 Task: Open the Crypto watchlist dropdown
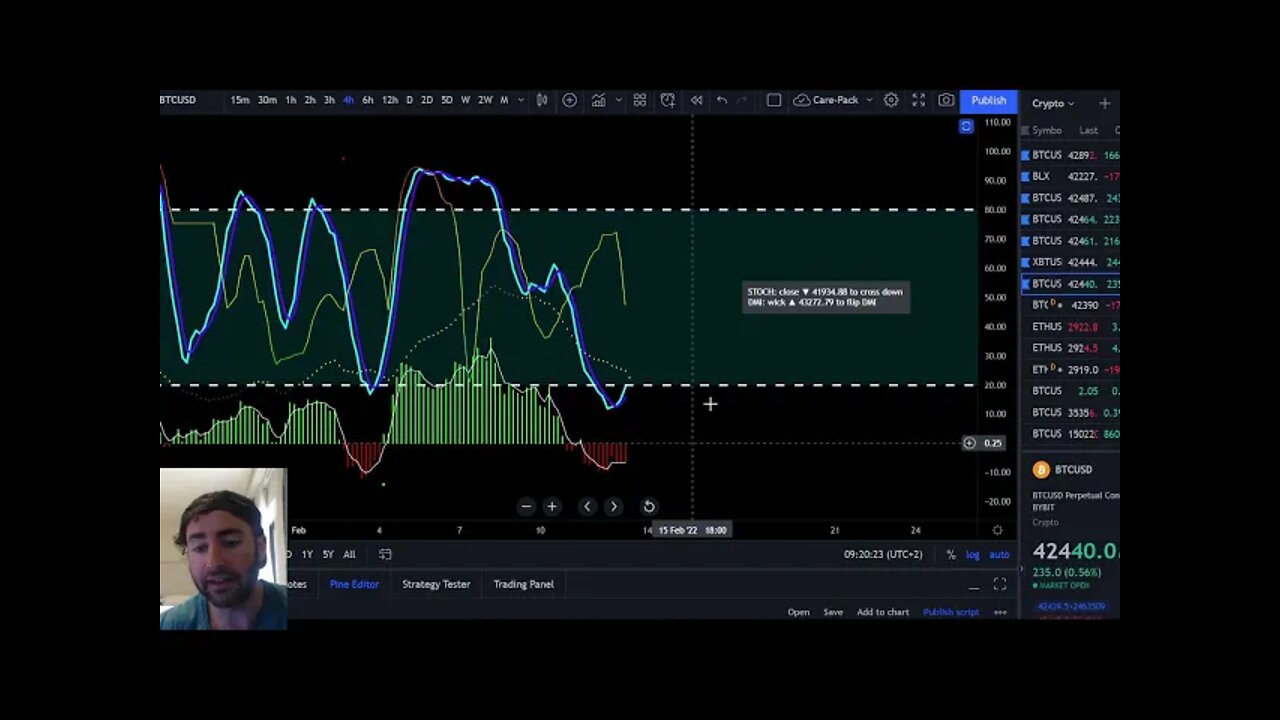tap(1052, 103)
